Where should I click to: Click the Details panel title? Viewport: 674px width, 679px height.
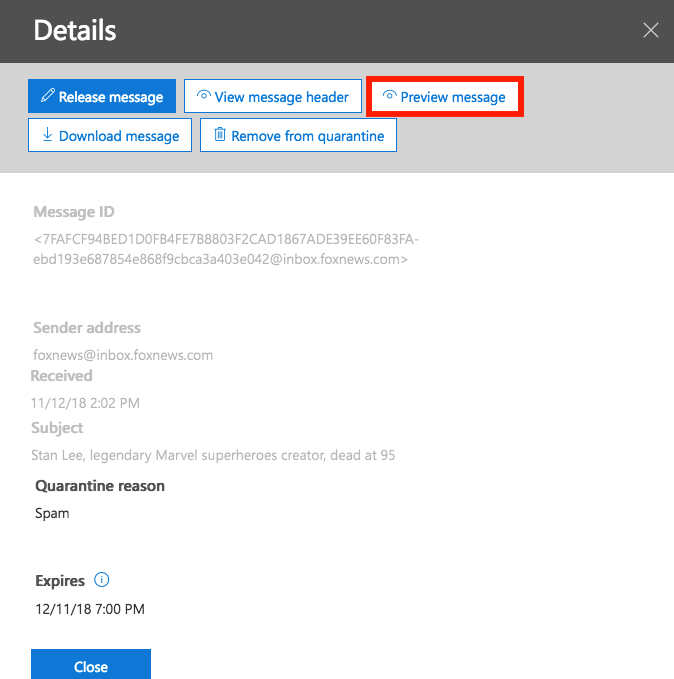[x=75, y=31]
